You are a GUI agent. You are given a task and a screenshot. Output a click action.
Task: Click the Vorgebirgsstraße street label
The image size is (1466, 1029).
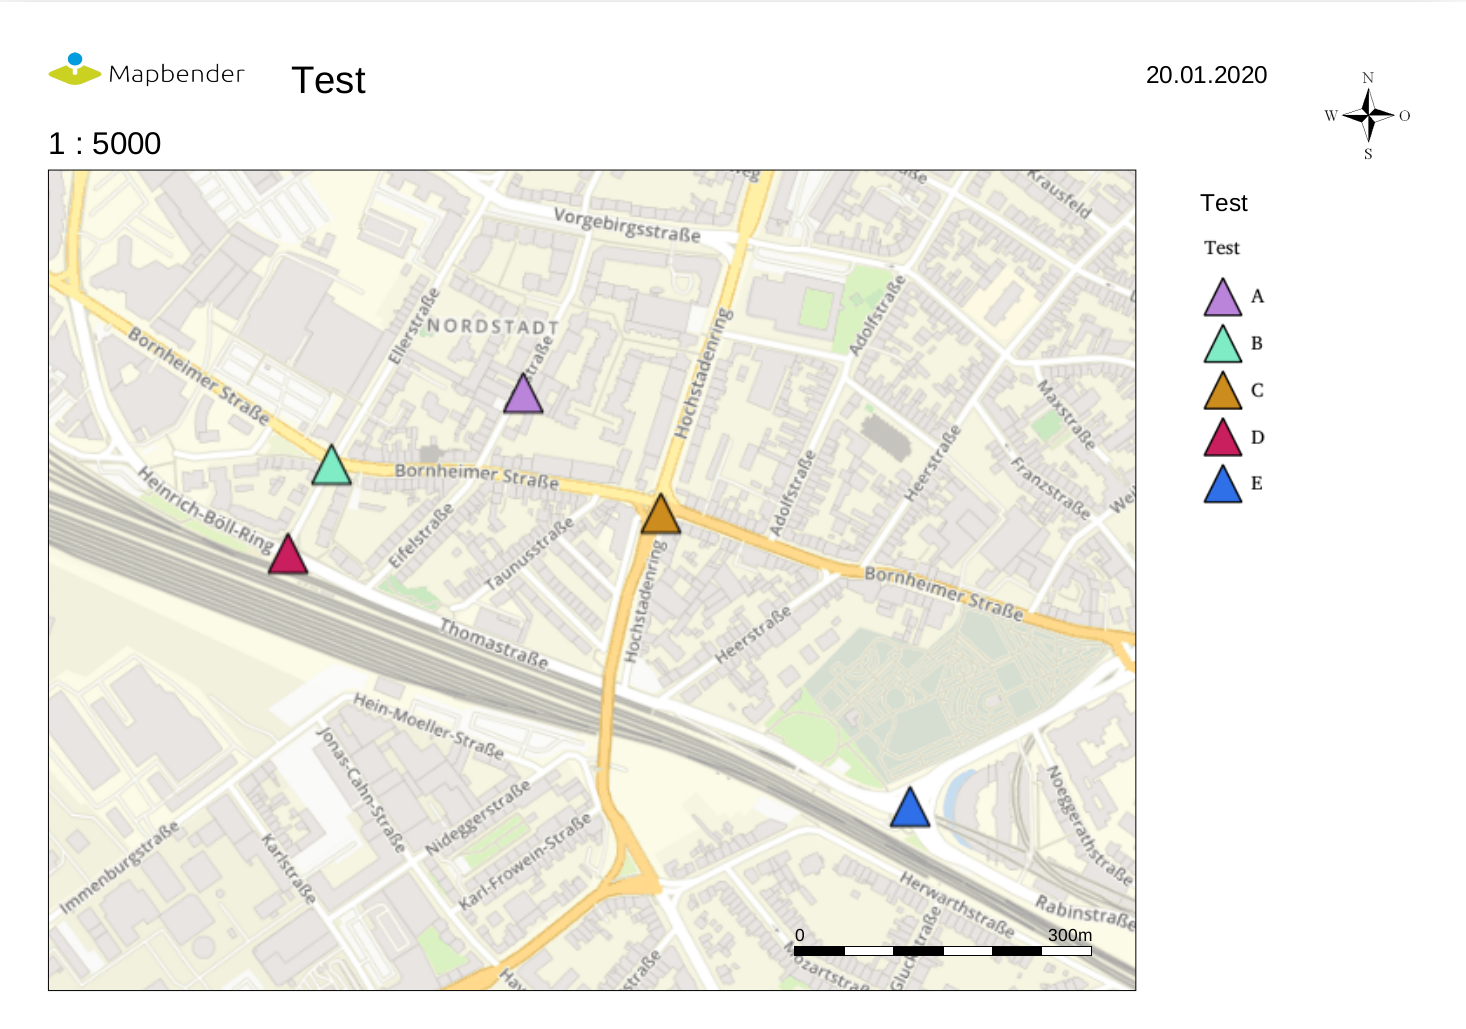627,225
